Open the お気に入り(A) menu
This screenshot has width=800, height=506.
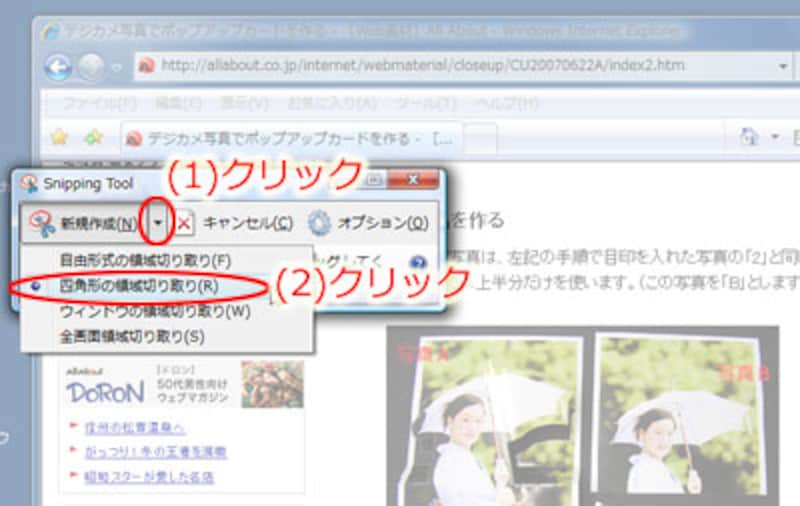pos(332,104)
